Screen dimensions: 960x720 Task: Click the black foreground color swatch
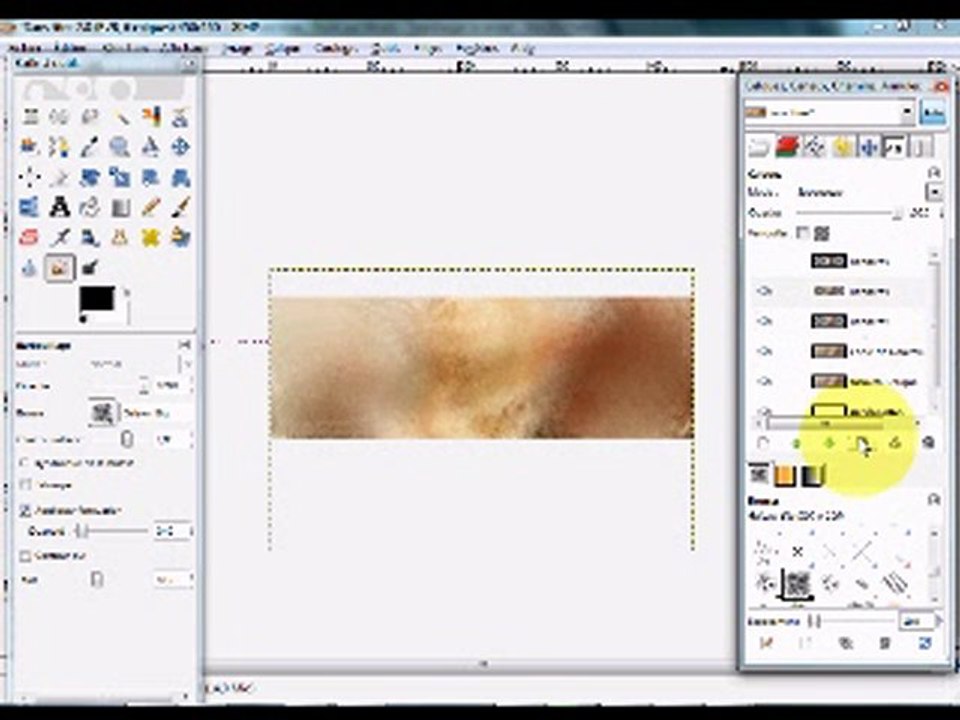click(x=97, y=299)
